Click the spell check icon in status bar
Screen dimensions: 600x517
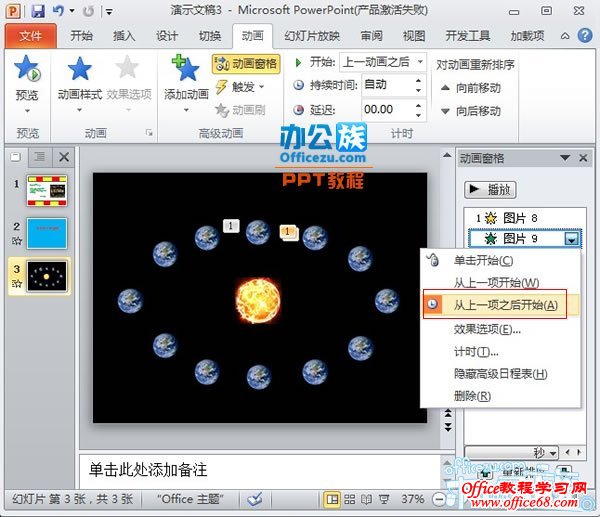[x=255, y=499]
